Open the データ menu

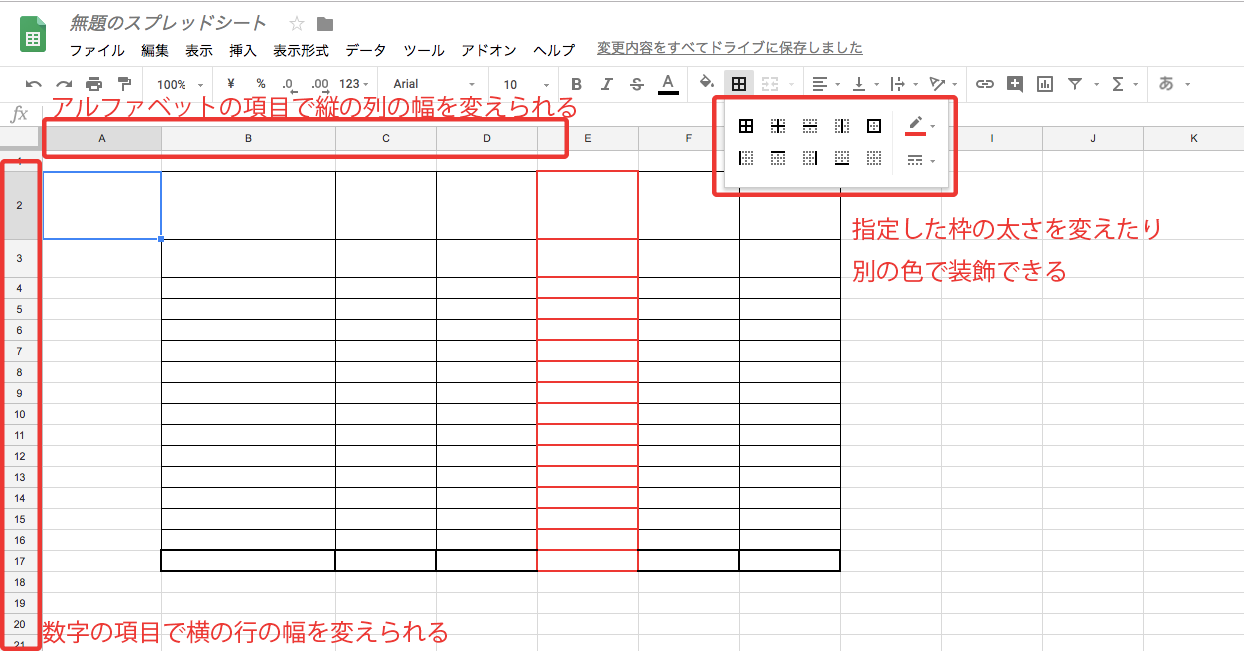(366, 50)
